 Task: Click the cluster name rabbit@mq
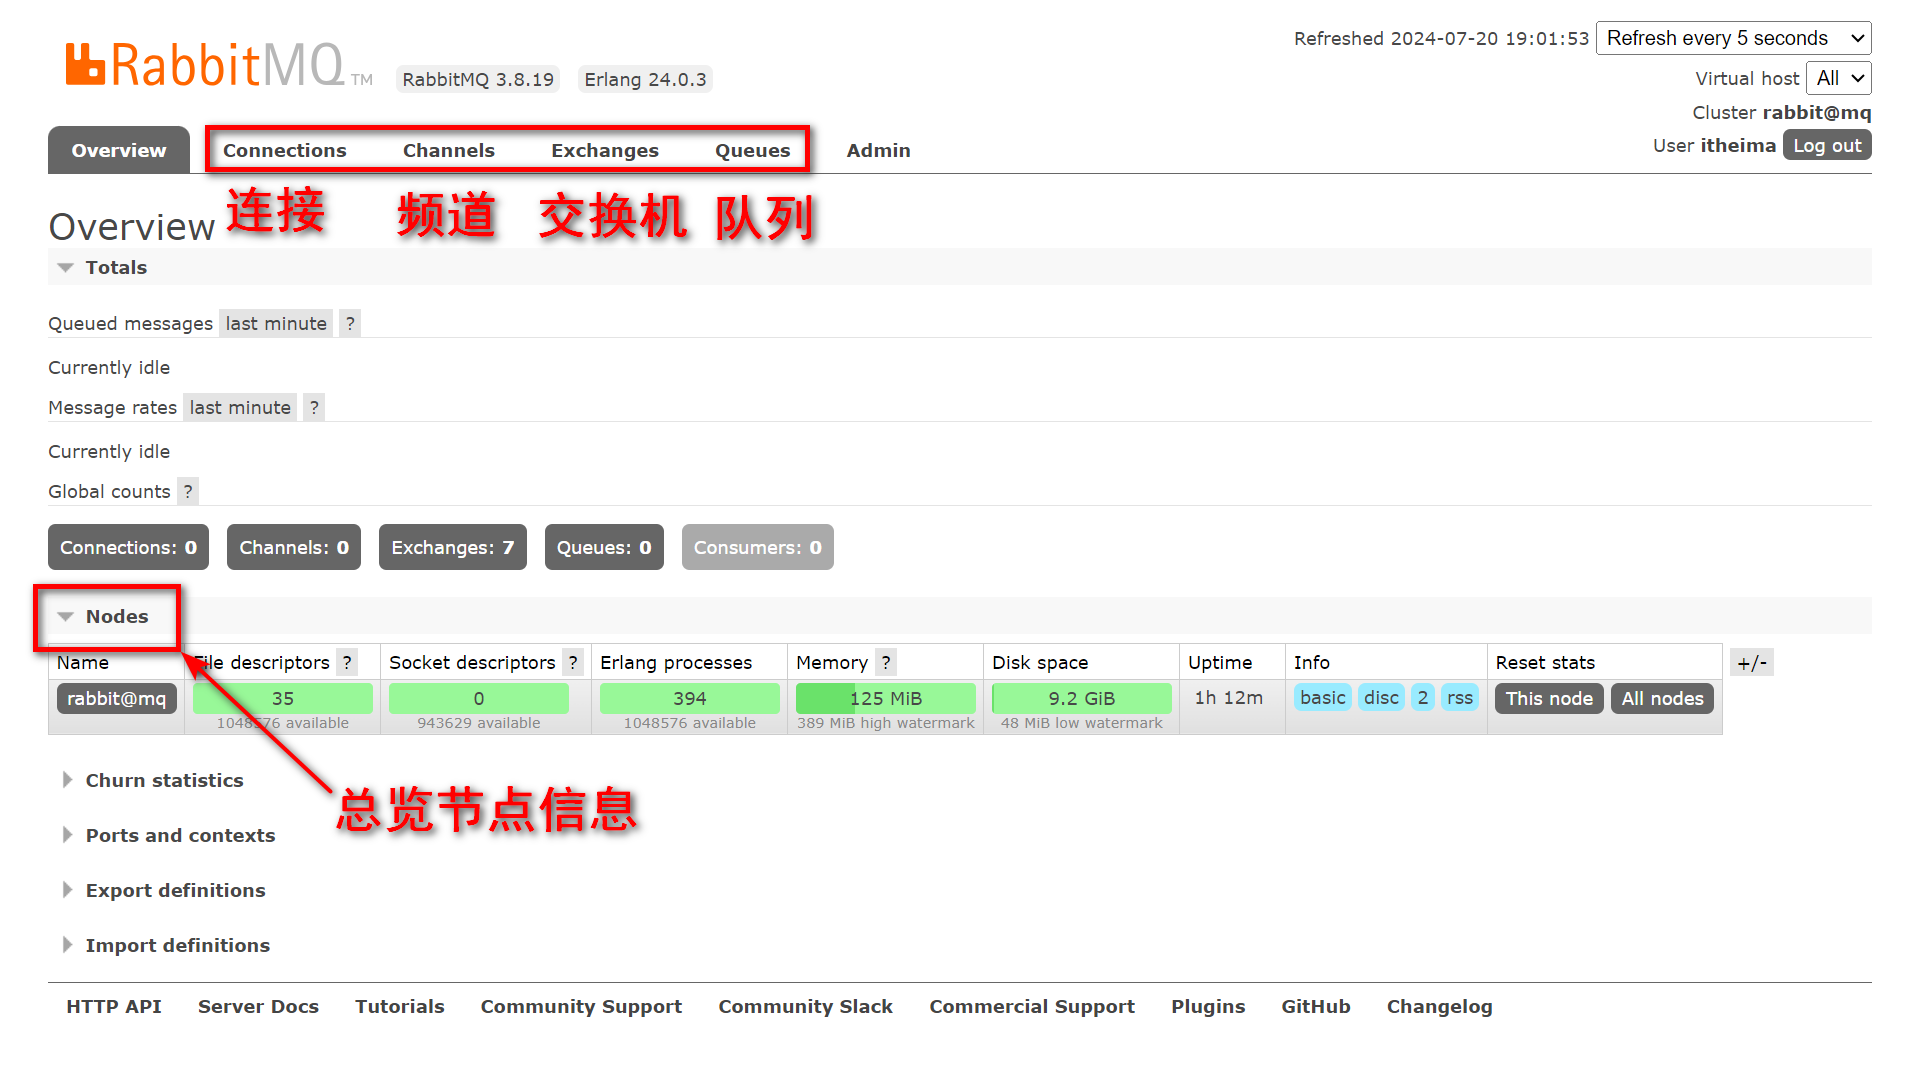(1817, 113)
